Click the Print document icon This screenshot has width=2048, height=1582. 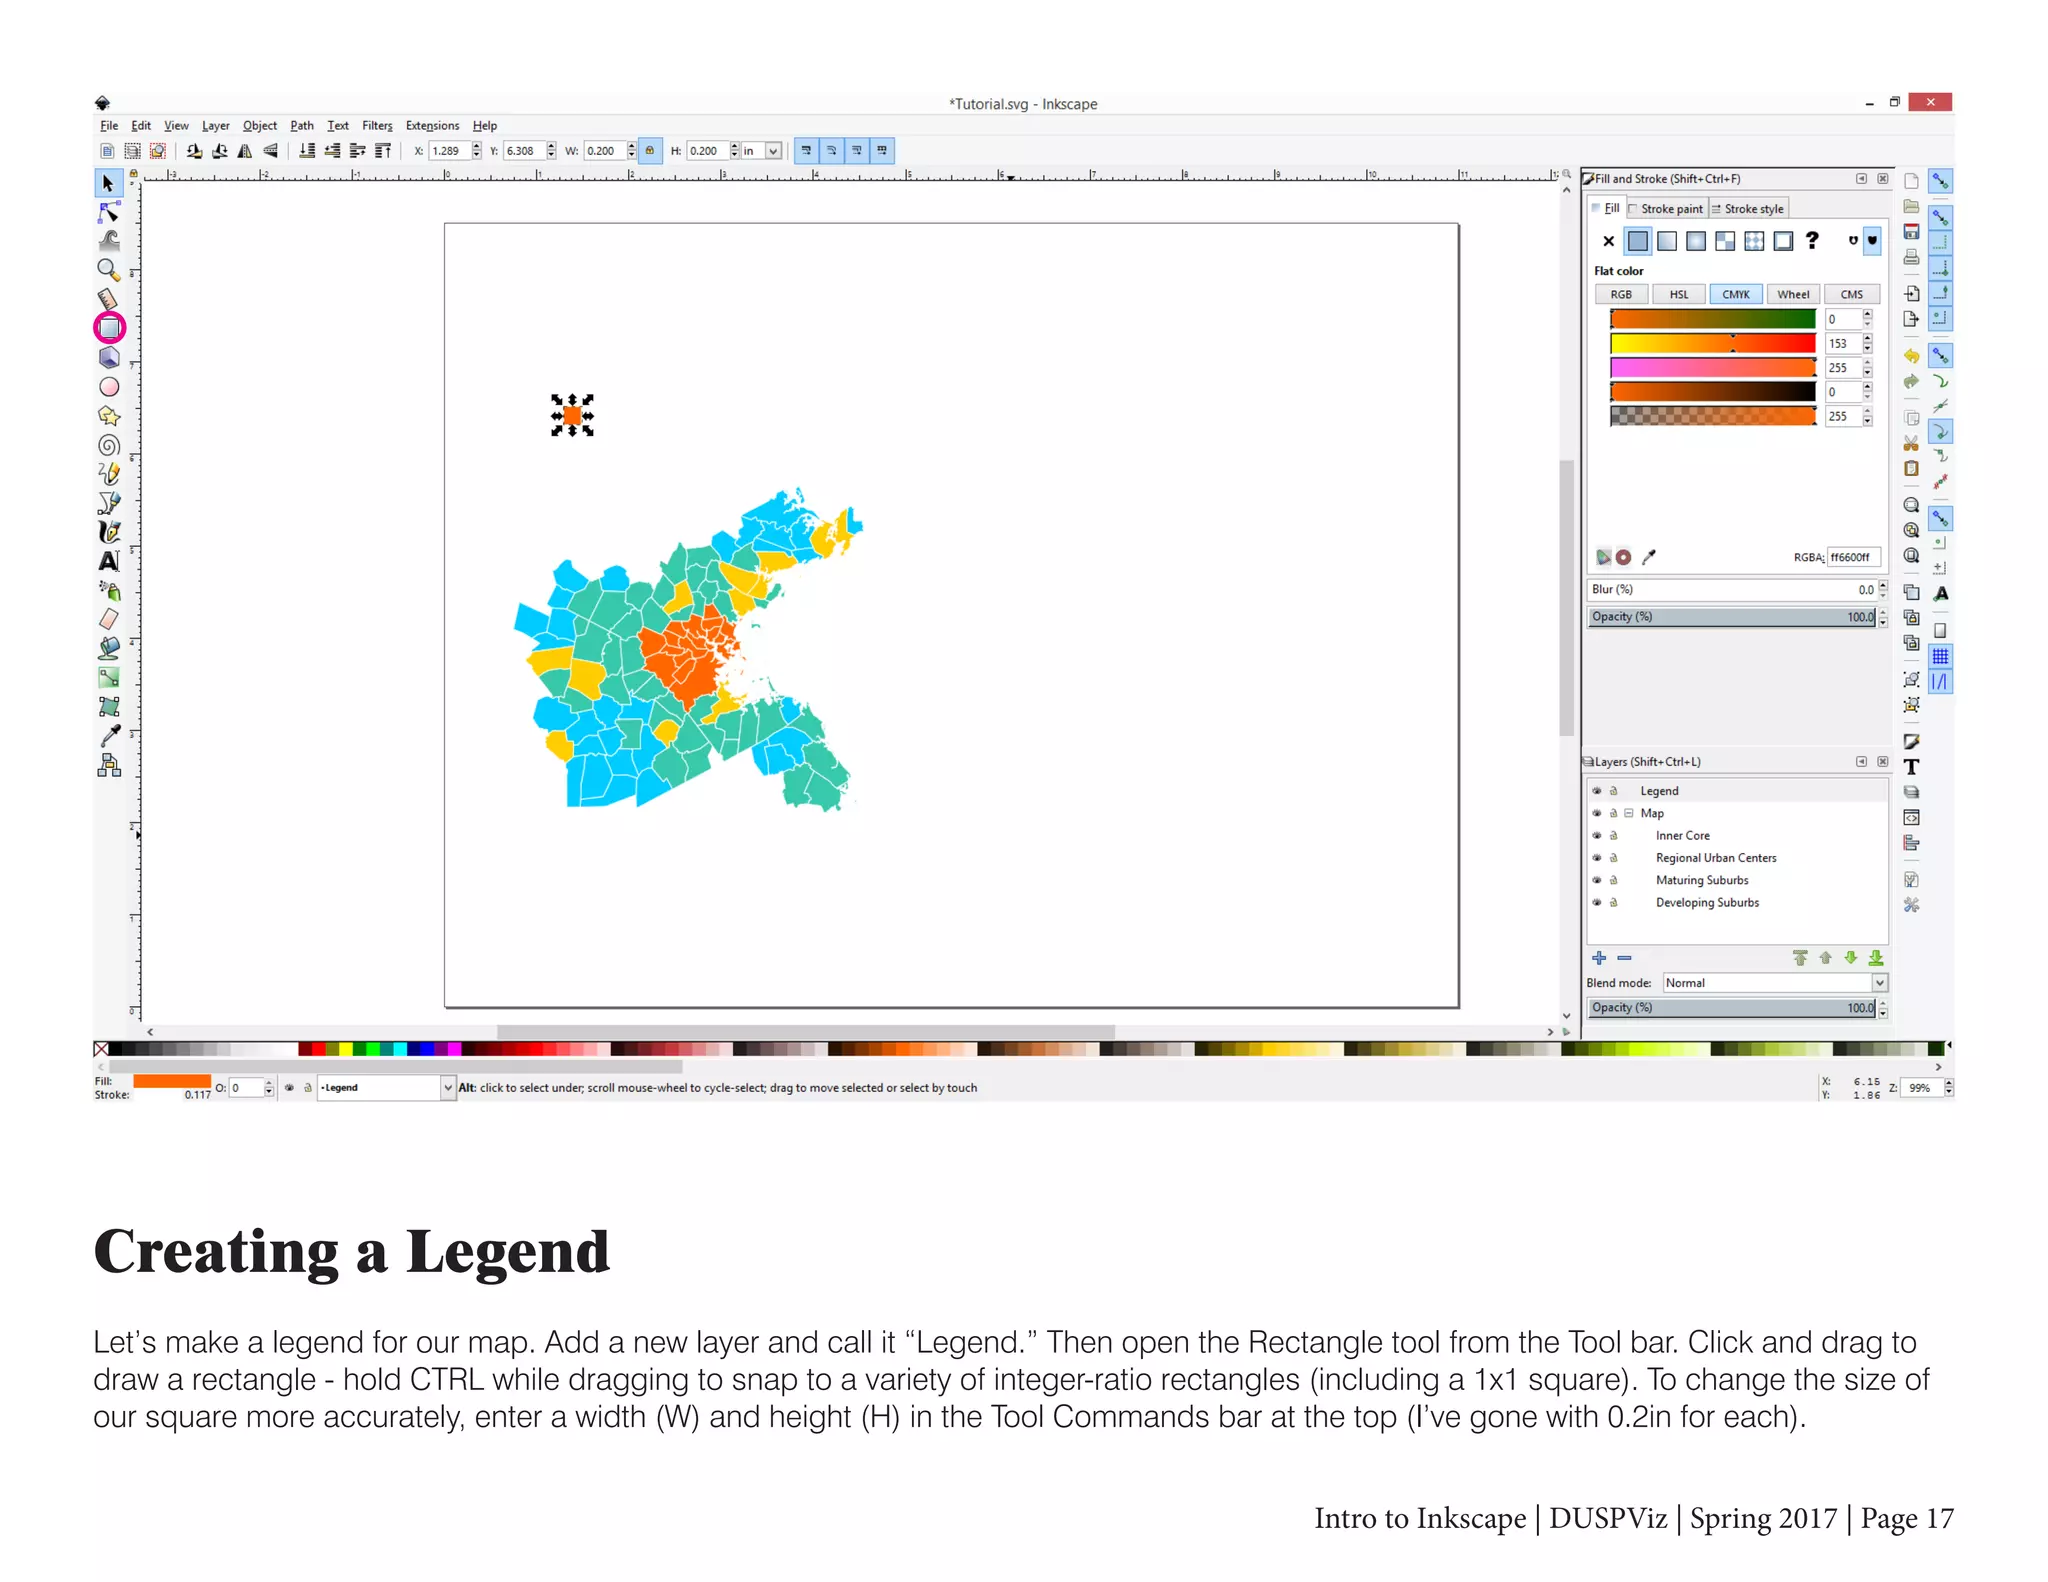[1911, 257]
